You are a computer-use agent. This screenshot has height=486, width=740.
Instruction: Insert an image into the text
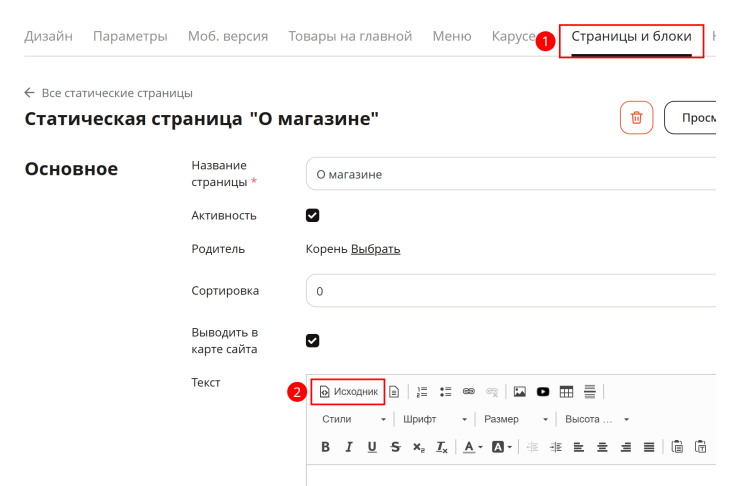coord(520,392)
